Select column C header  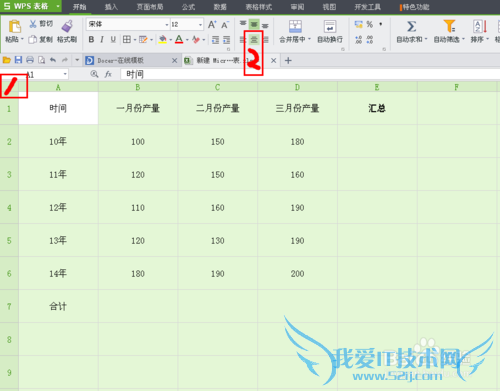218,87
